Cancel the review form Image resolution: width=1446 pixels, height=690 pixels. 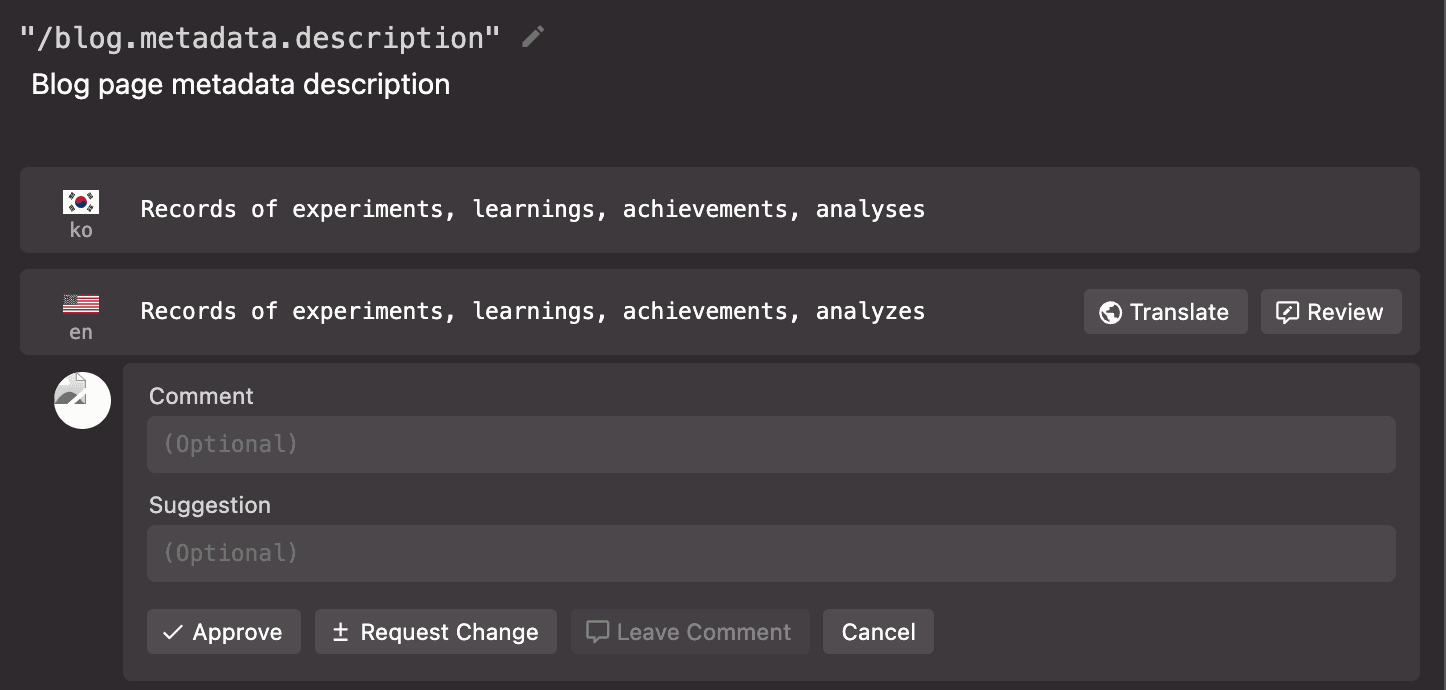(878, 631)
